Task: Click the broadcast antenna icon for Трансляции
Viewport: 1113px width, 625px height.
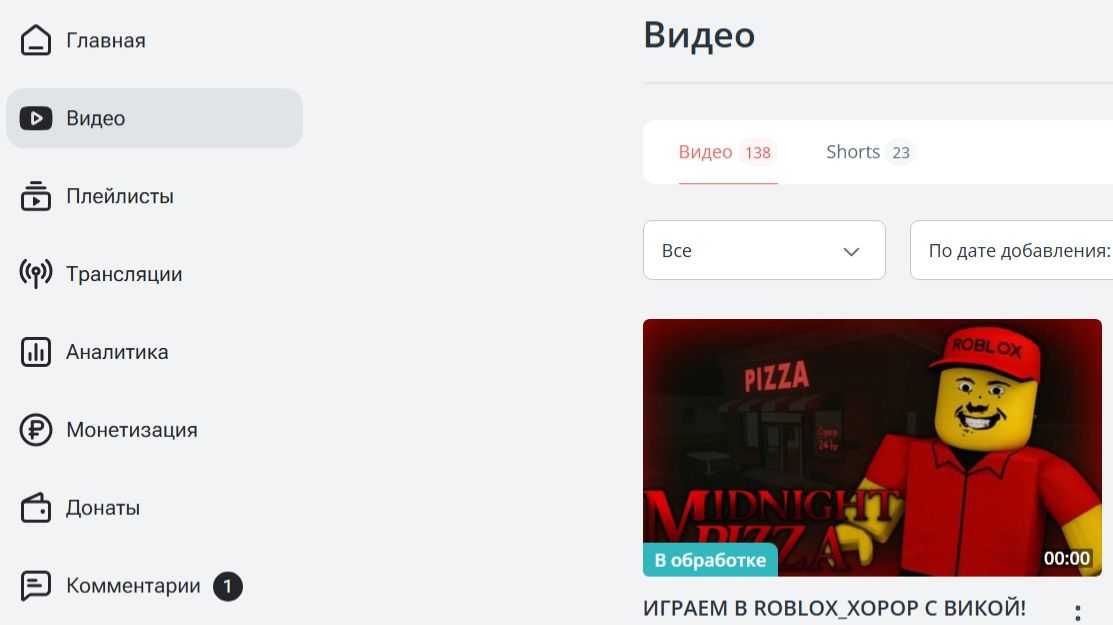Action: 35,274
